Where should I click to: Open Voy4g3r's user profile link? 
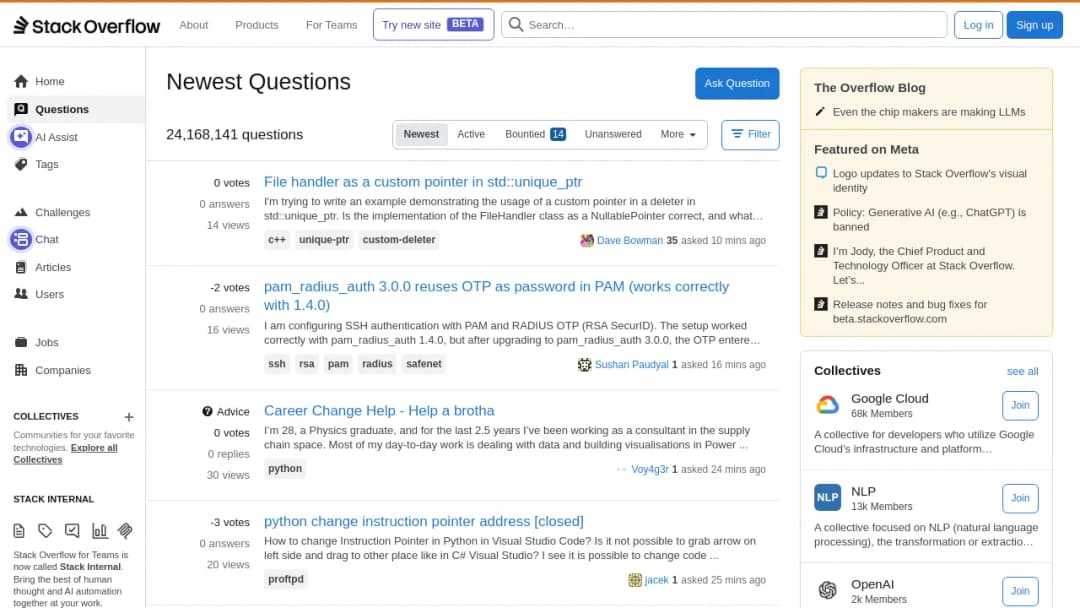650,470
